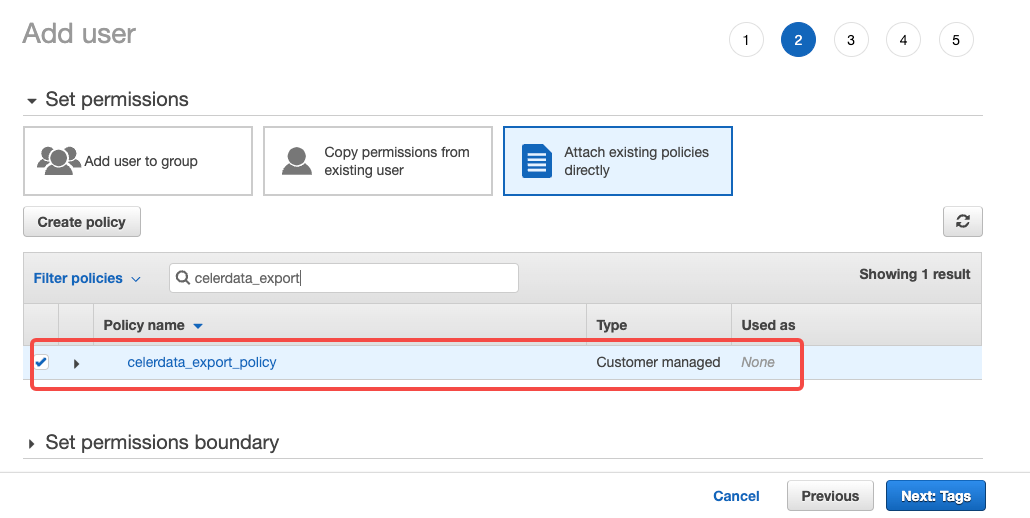
Task: Collapse the Set permissions section
Action: [x=32, y=101]
